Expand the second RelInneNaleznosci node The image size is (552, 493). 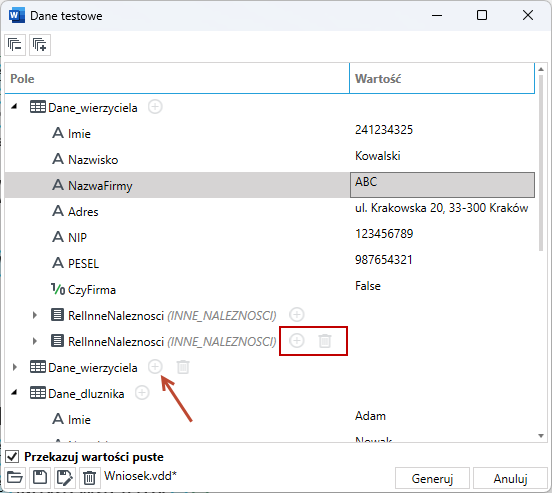(34, 341)
